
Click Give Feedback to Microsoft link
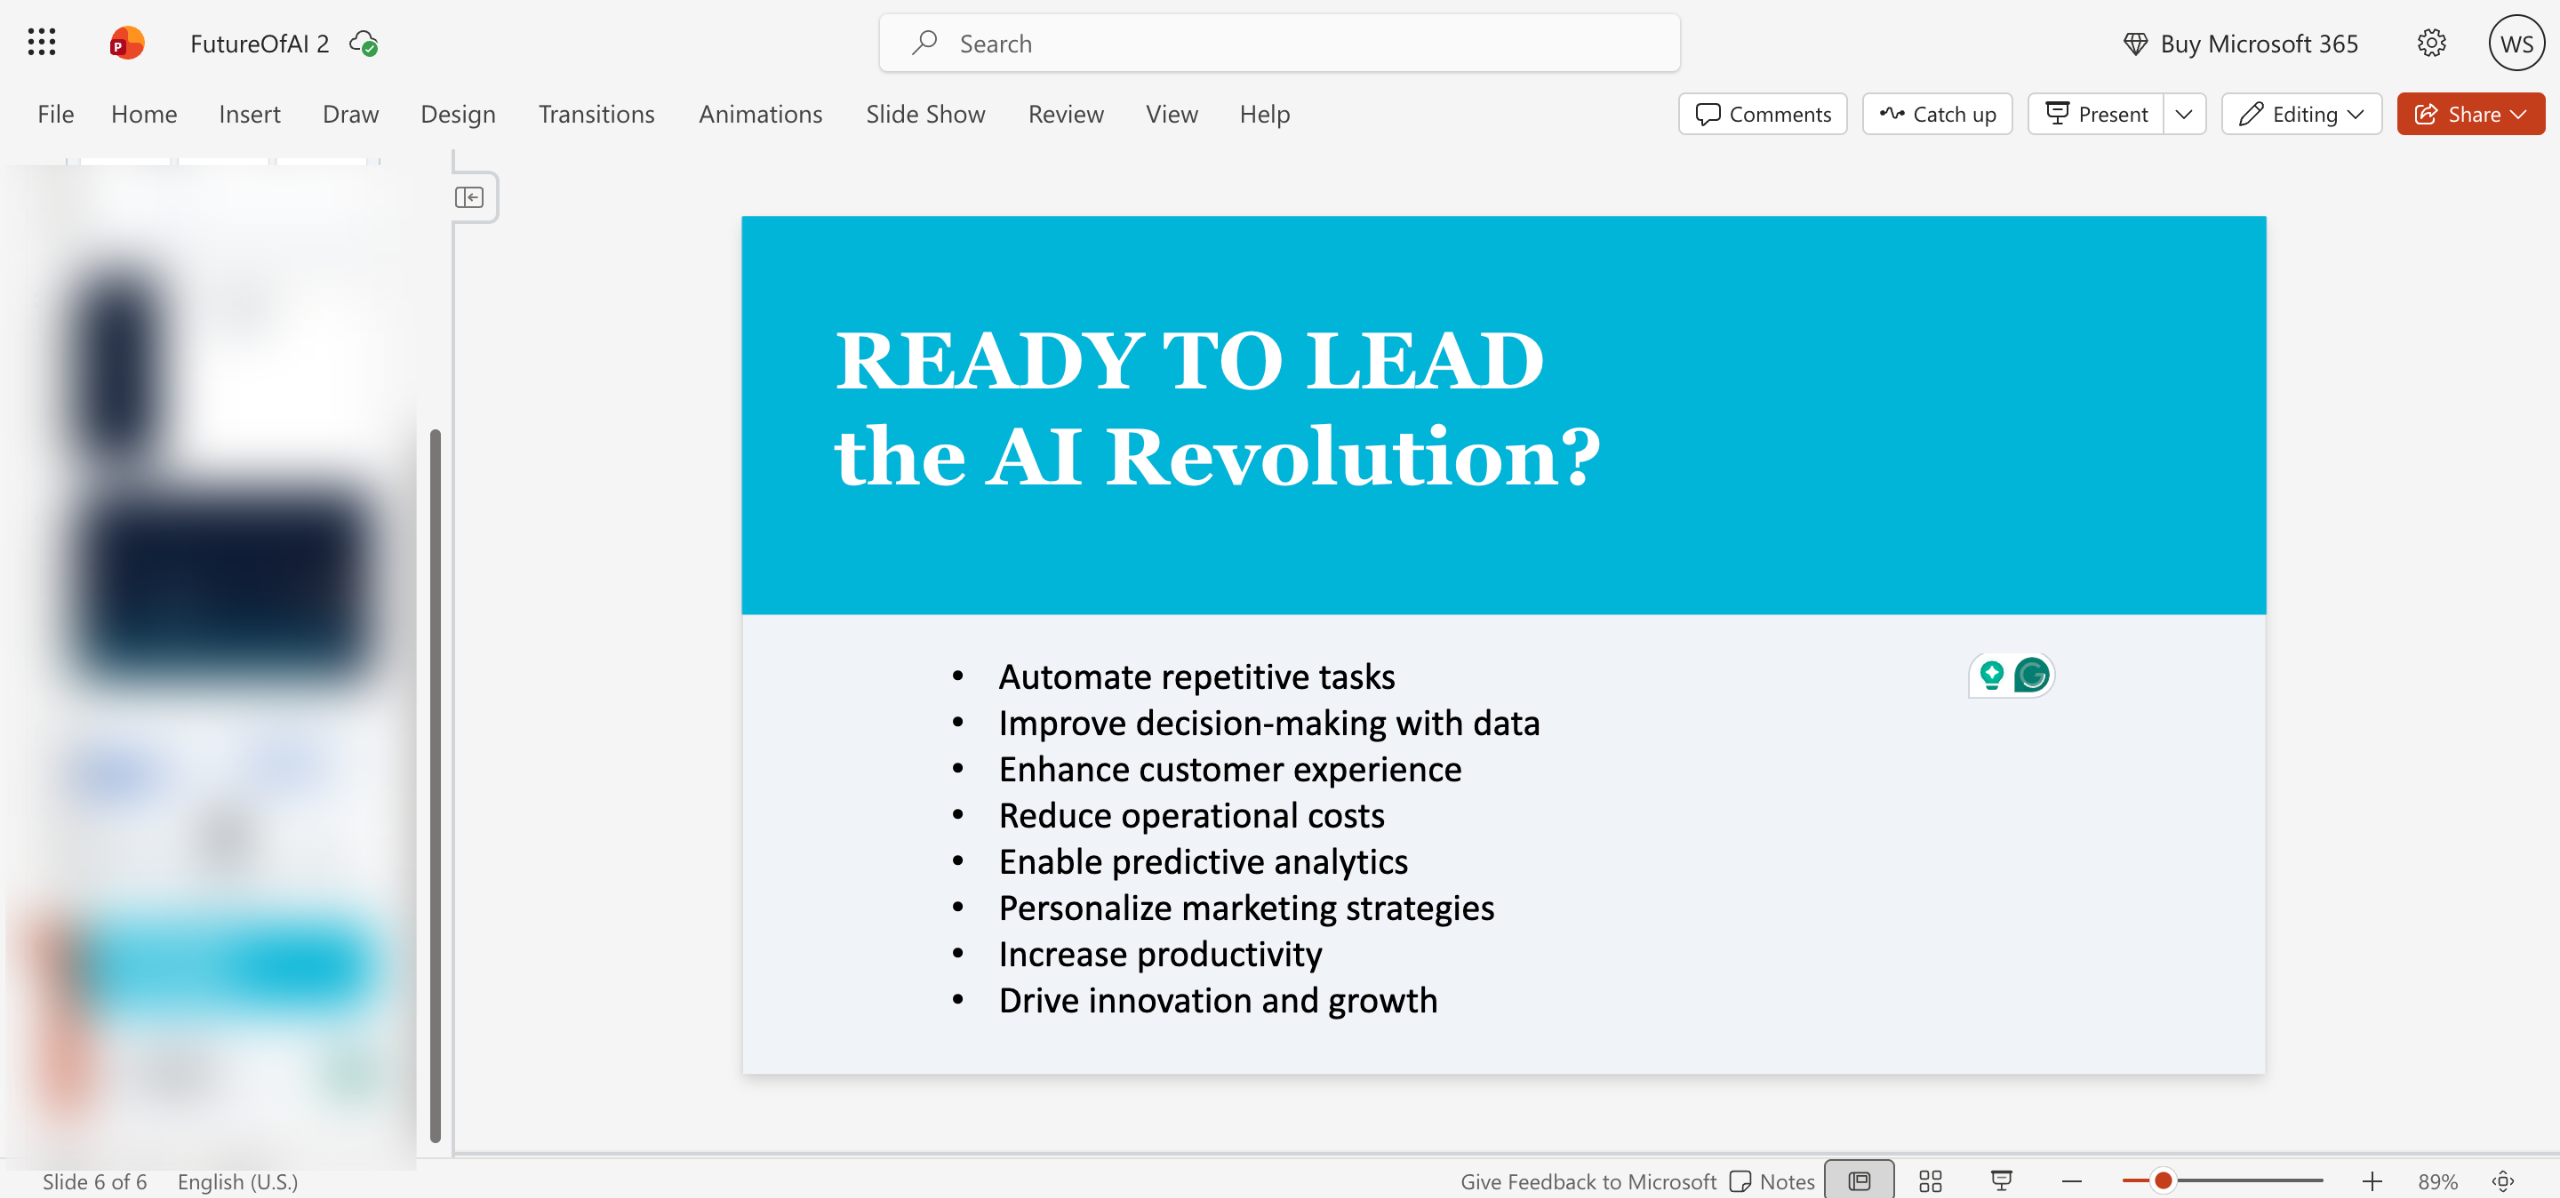(x=1587, y=1181)
